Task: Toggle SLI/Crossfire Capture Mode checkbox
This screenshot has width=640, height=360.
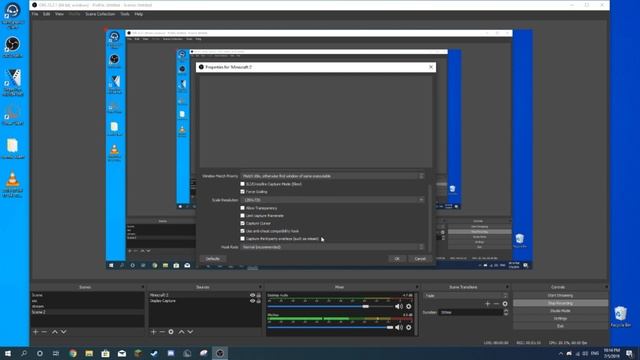Action: pos(242,184)
